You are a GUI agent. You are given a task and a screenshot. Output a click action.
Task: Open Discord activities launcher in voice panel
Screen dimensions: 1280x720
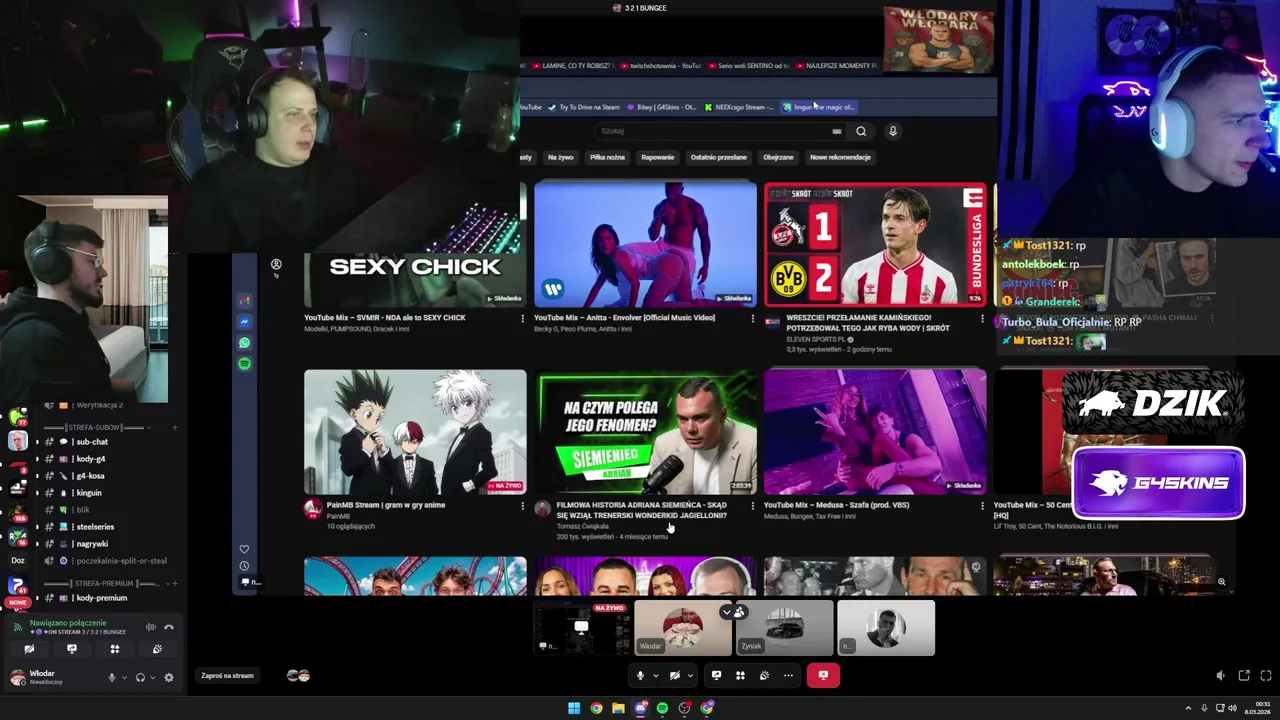click(x=115, y=649)
